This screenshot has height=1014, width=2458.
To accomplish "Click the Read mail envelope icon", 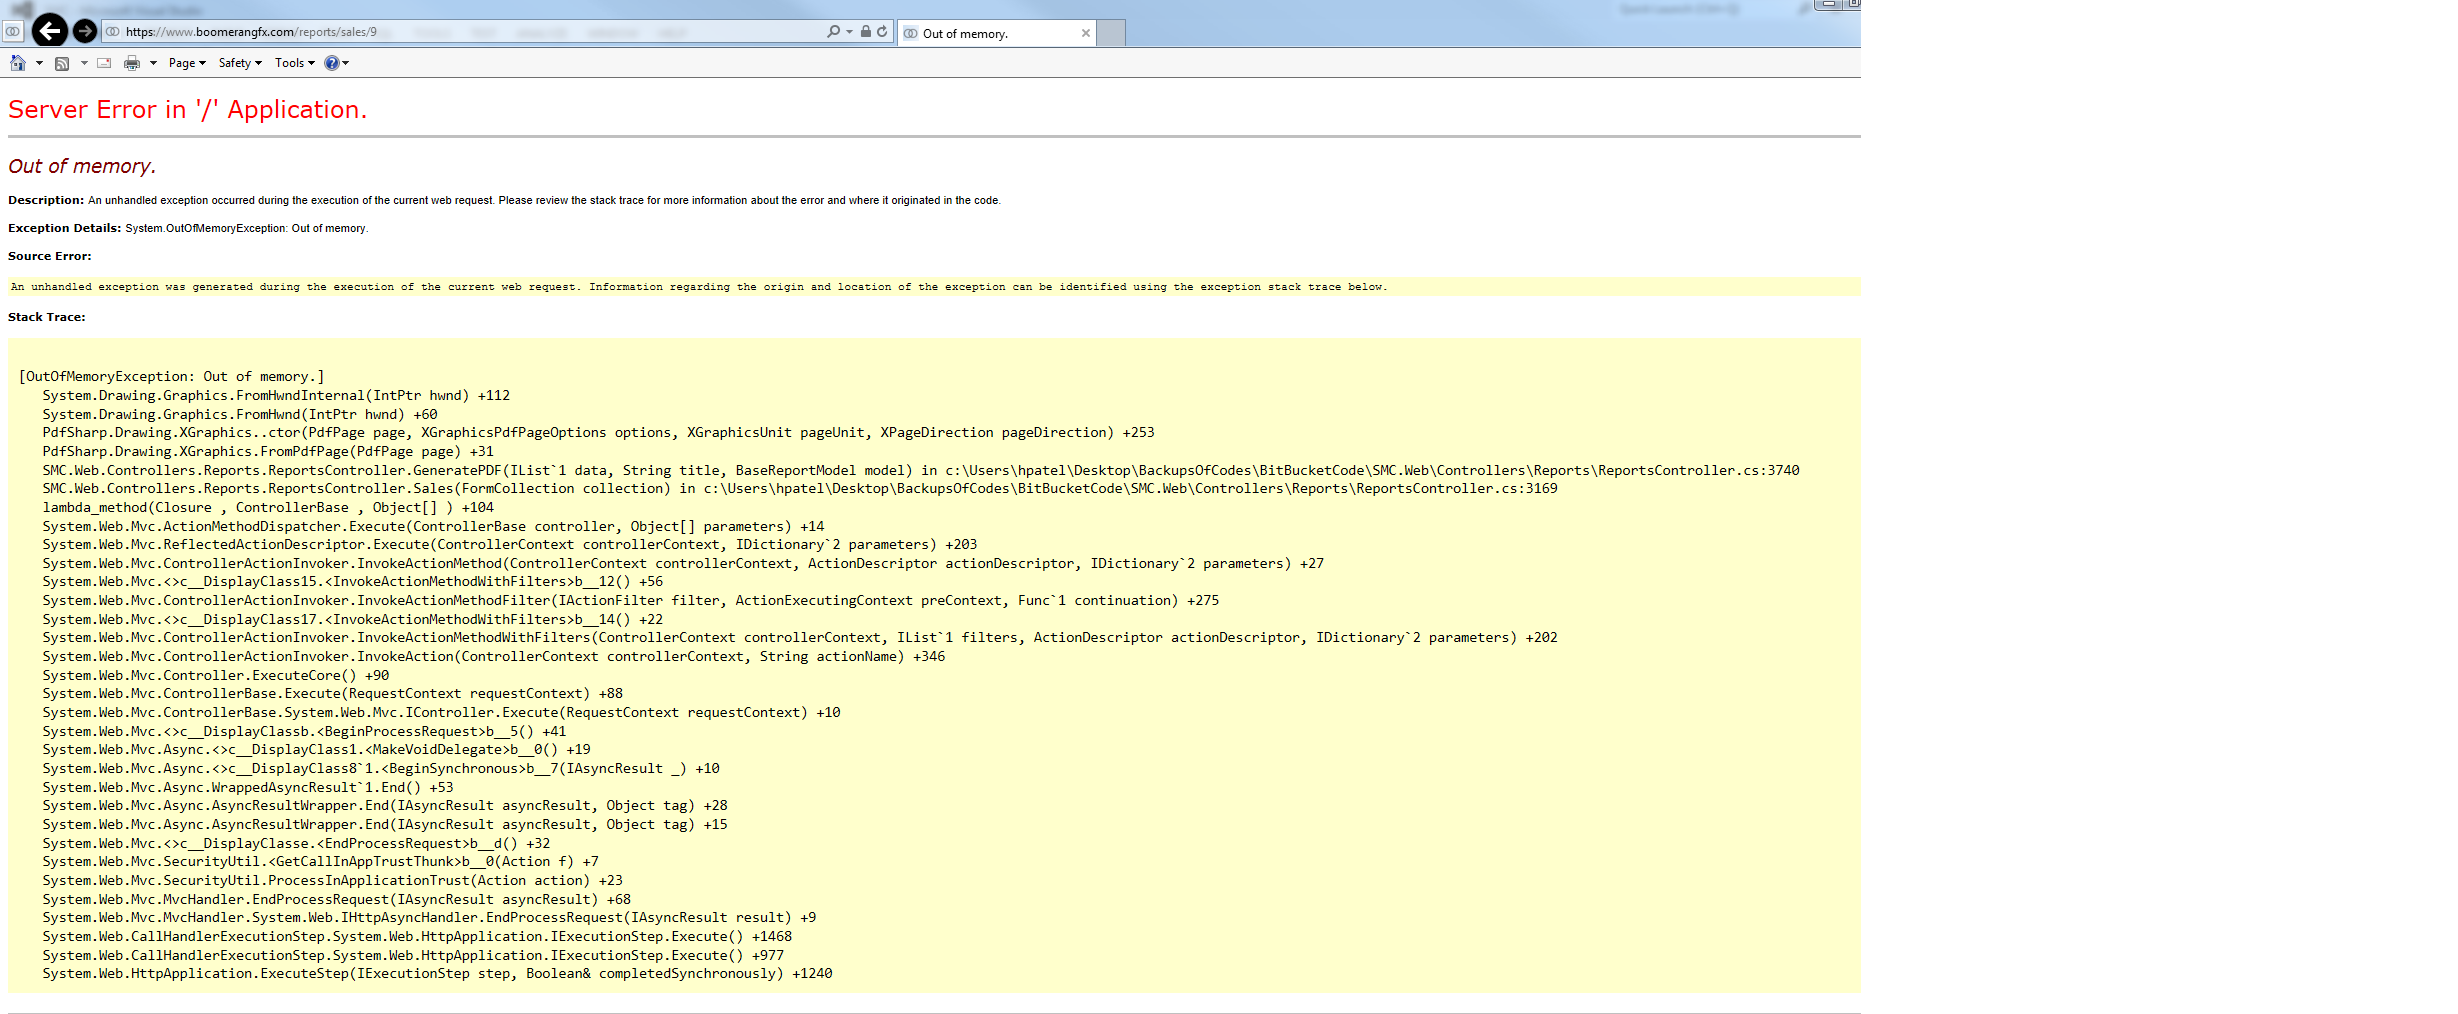I will [x=104, y=63].
